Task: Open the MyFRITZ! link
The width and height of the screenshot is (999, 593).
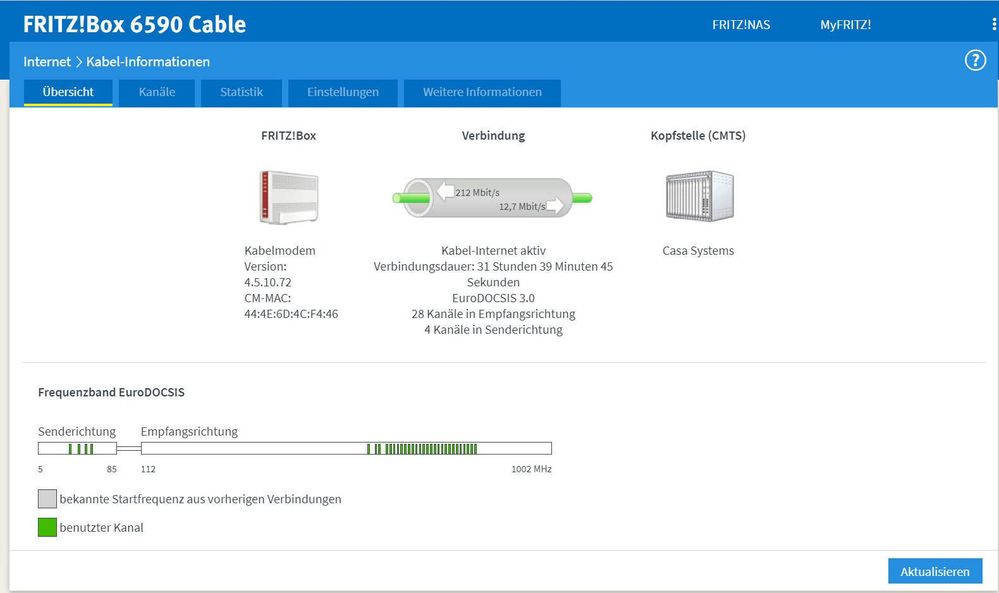Action: point(845,24)
